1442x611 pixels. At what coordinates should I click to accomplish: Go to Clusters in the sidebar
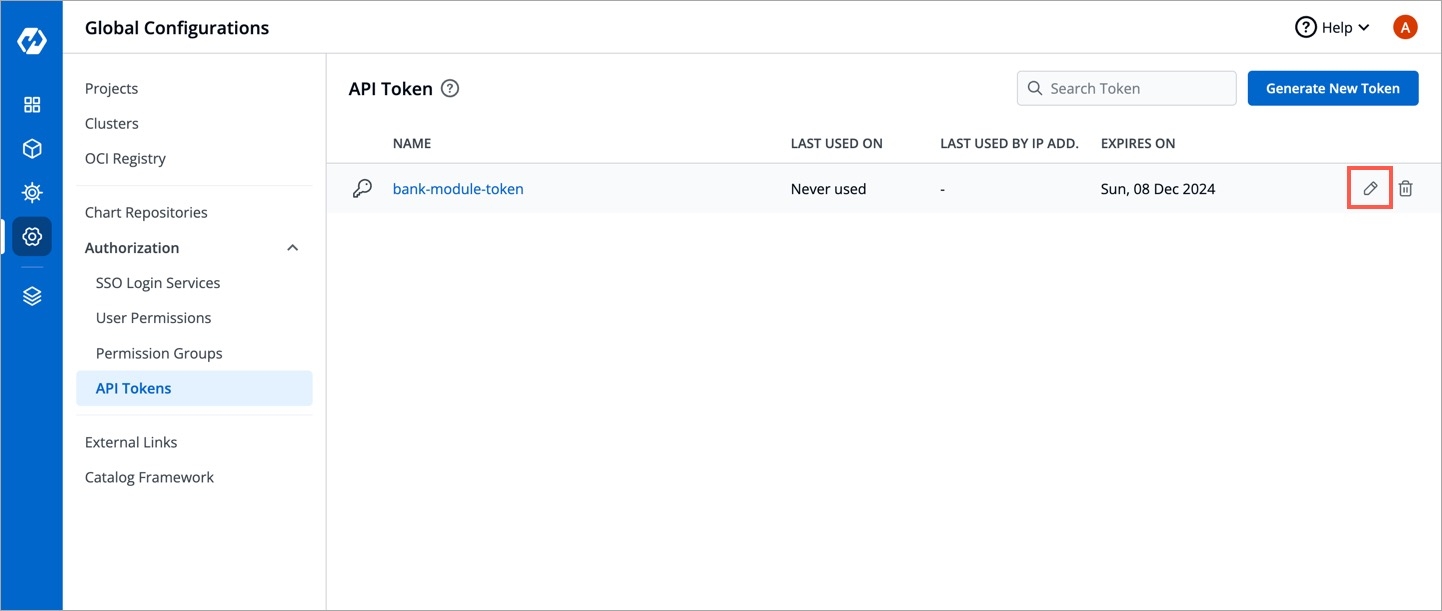click(x=111, y=124)
